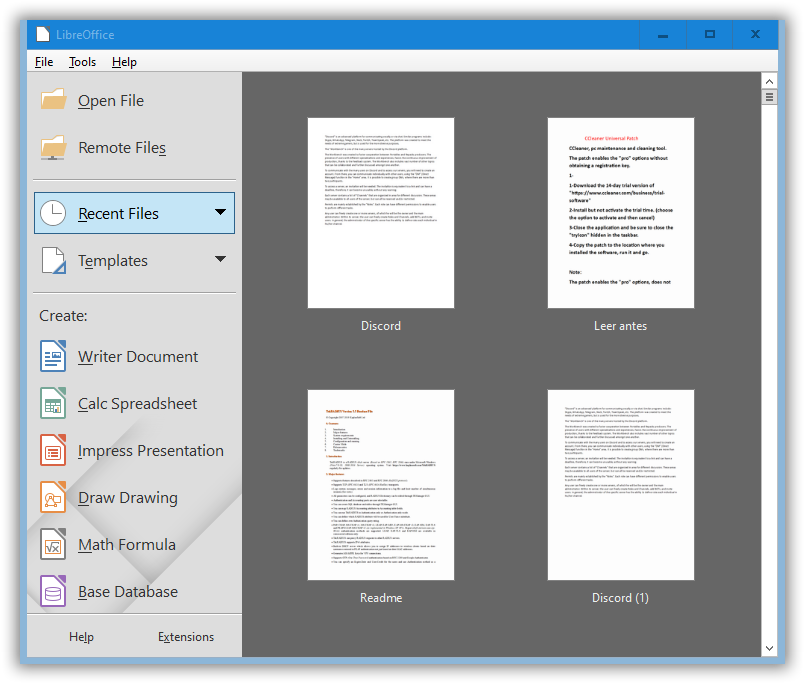Create a new Base Database
This screenshot has width=805, height=684.
coord(128,592)
